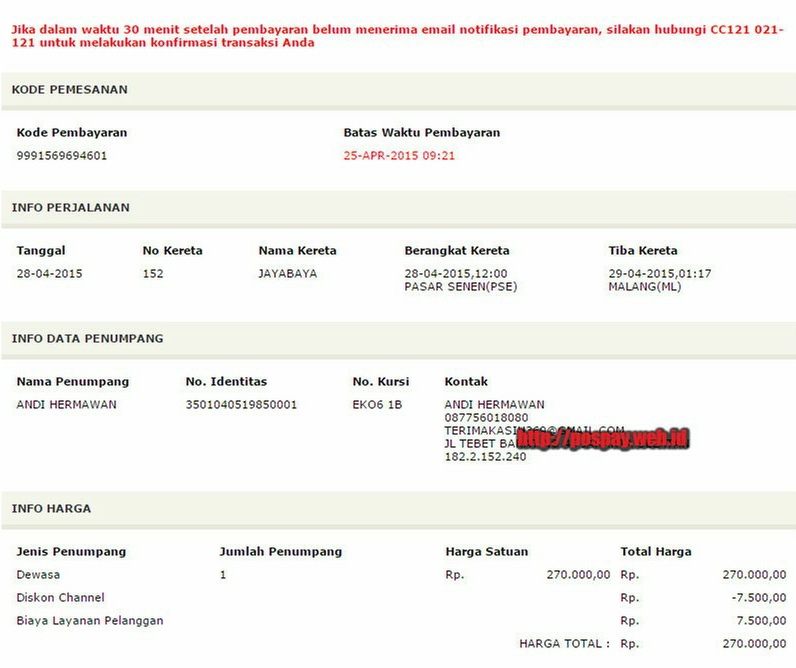
Task: Click seat number EKO6 1B
Action: point(378,405)
